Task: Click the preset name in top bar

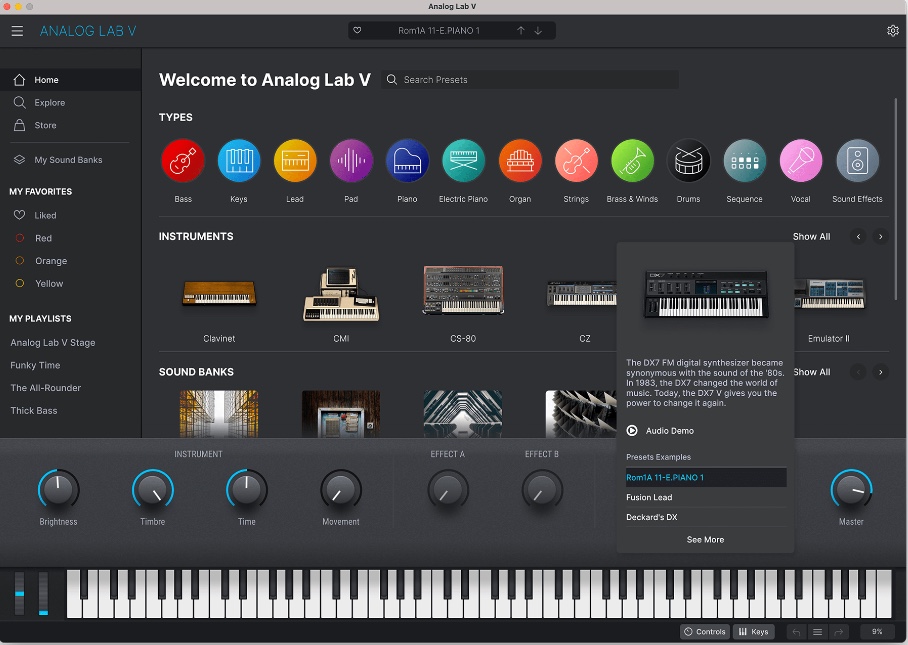Action: (438, 31)
